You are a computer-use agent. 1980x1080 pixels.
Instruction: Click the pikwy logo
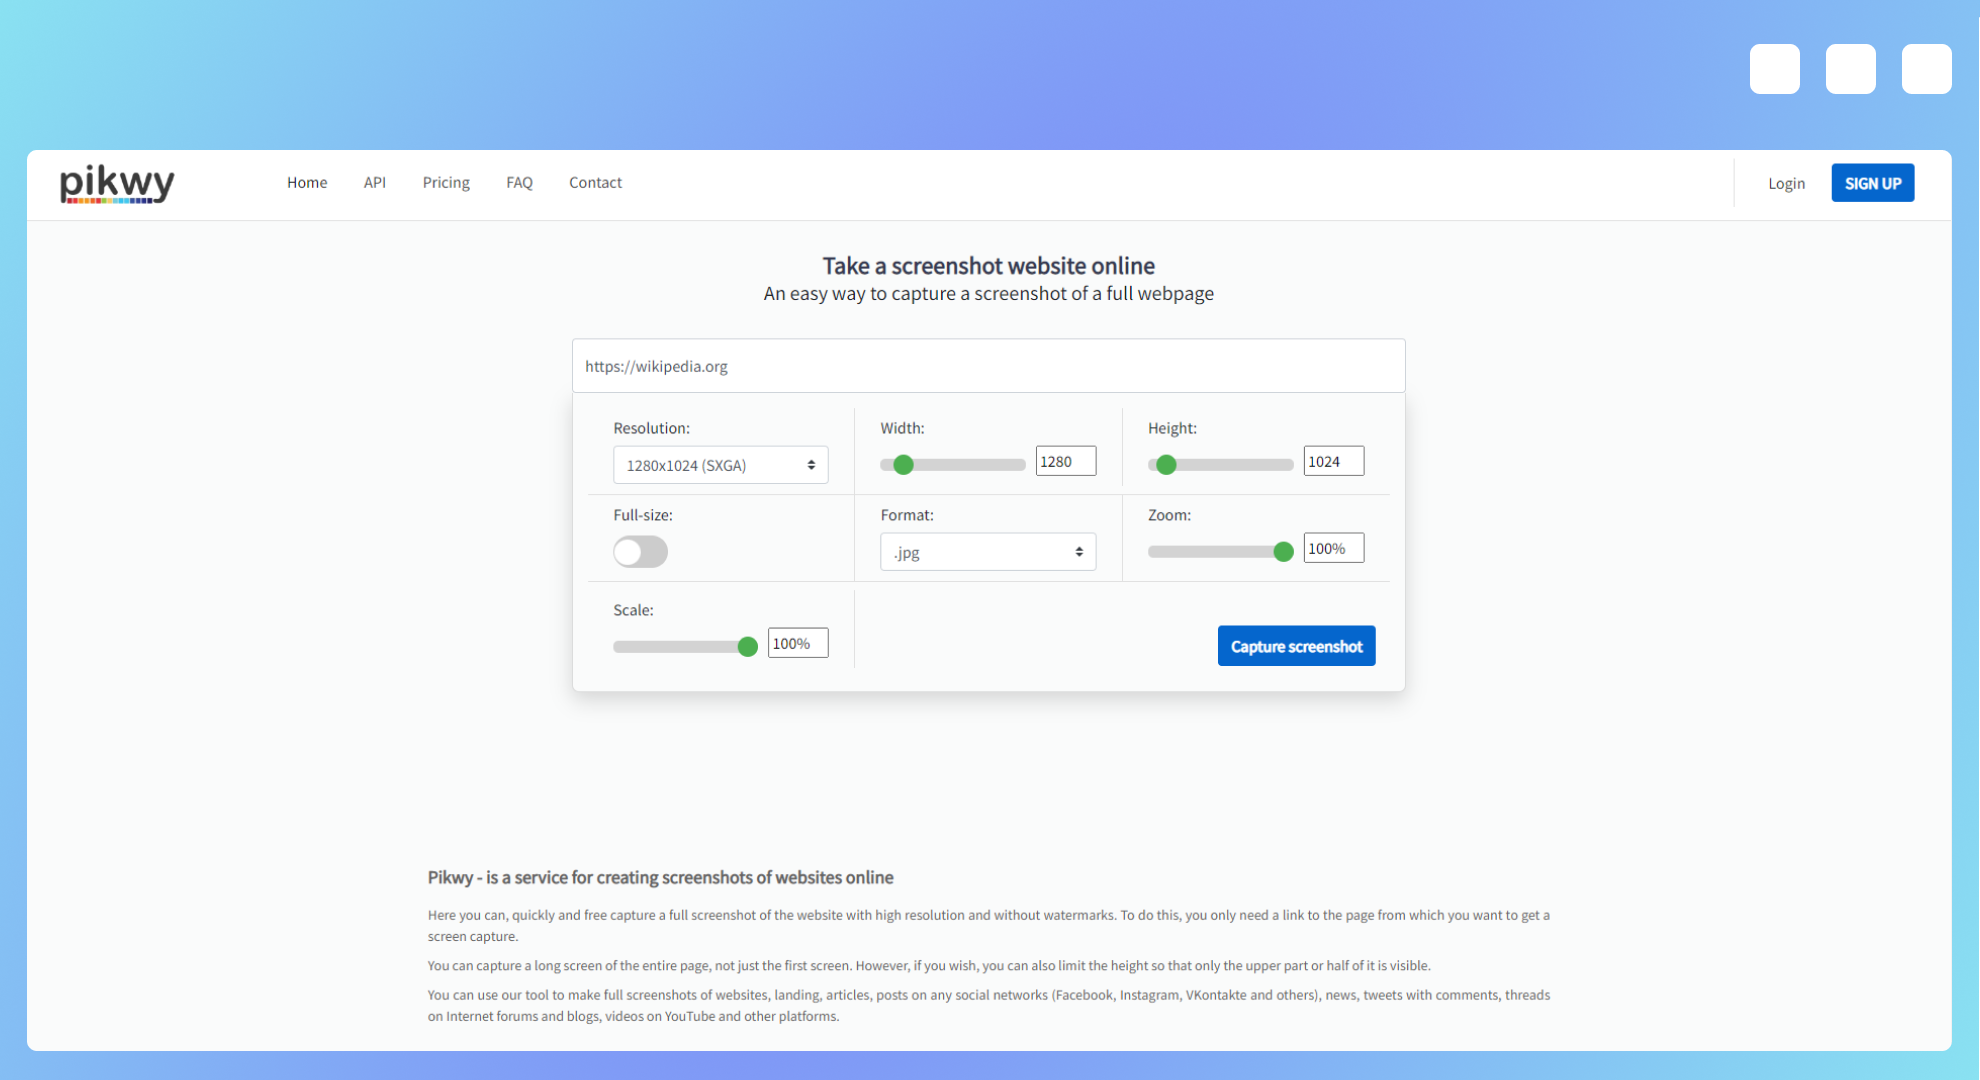pyautogui.click(x=117, y=183)
